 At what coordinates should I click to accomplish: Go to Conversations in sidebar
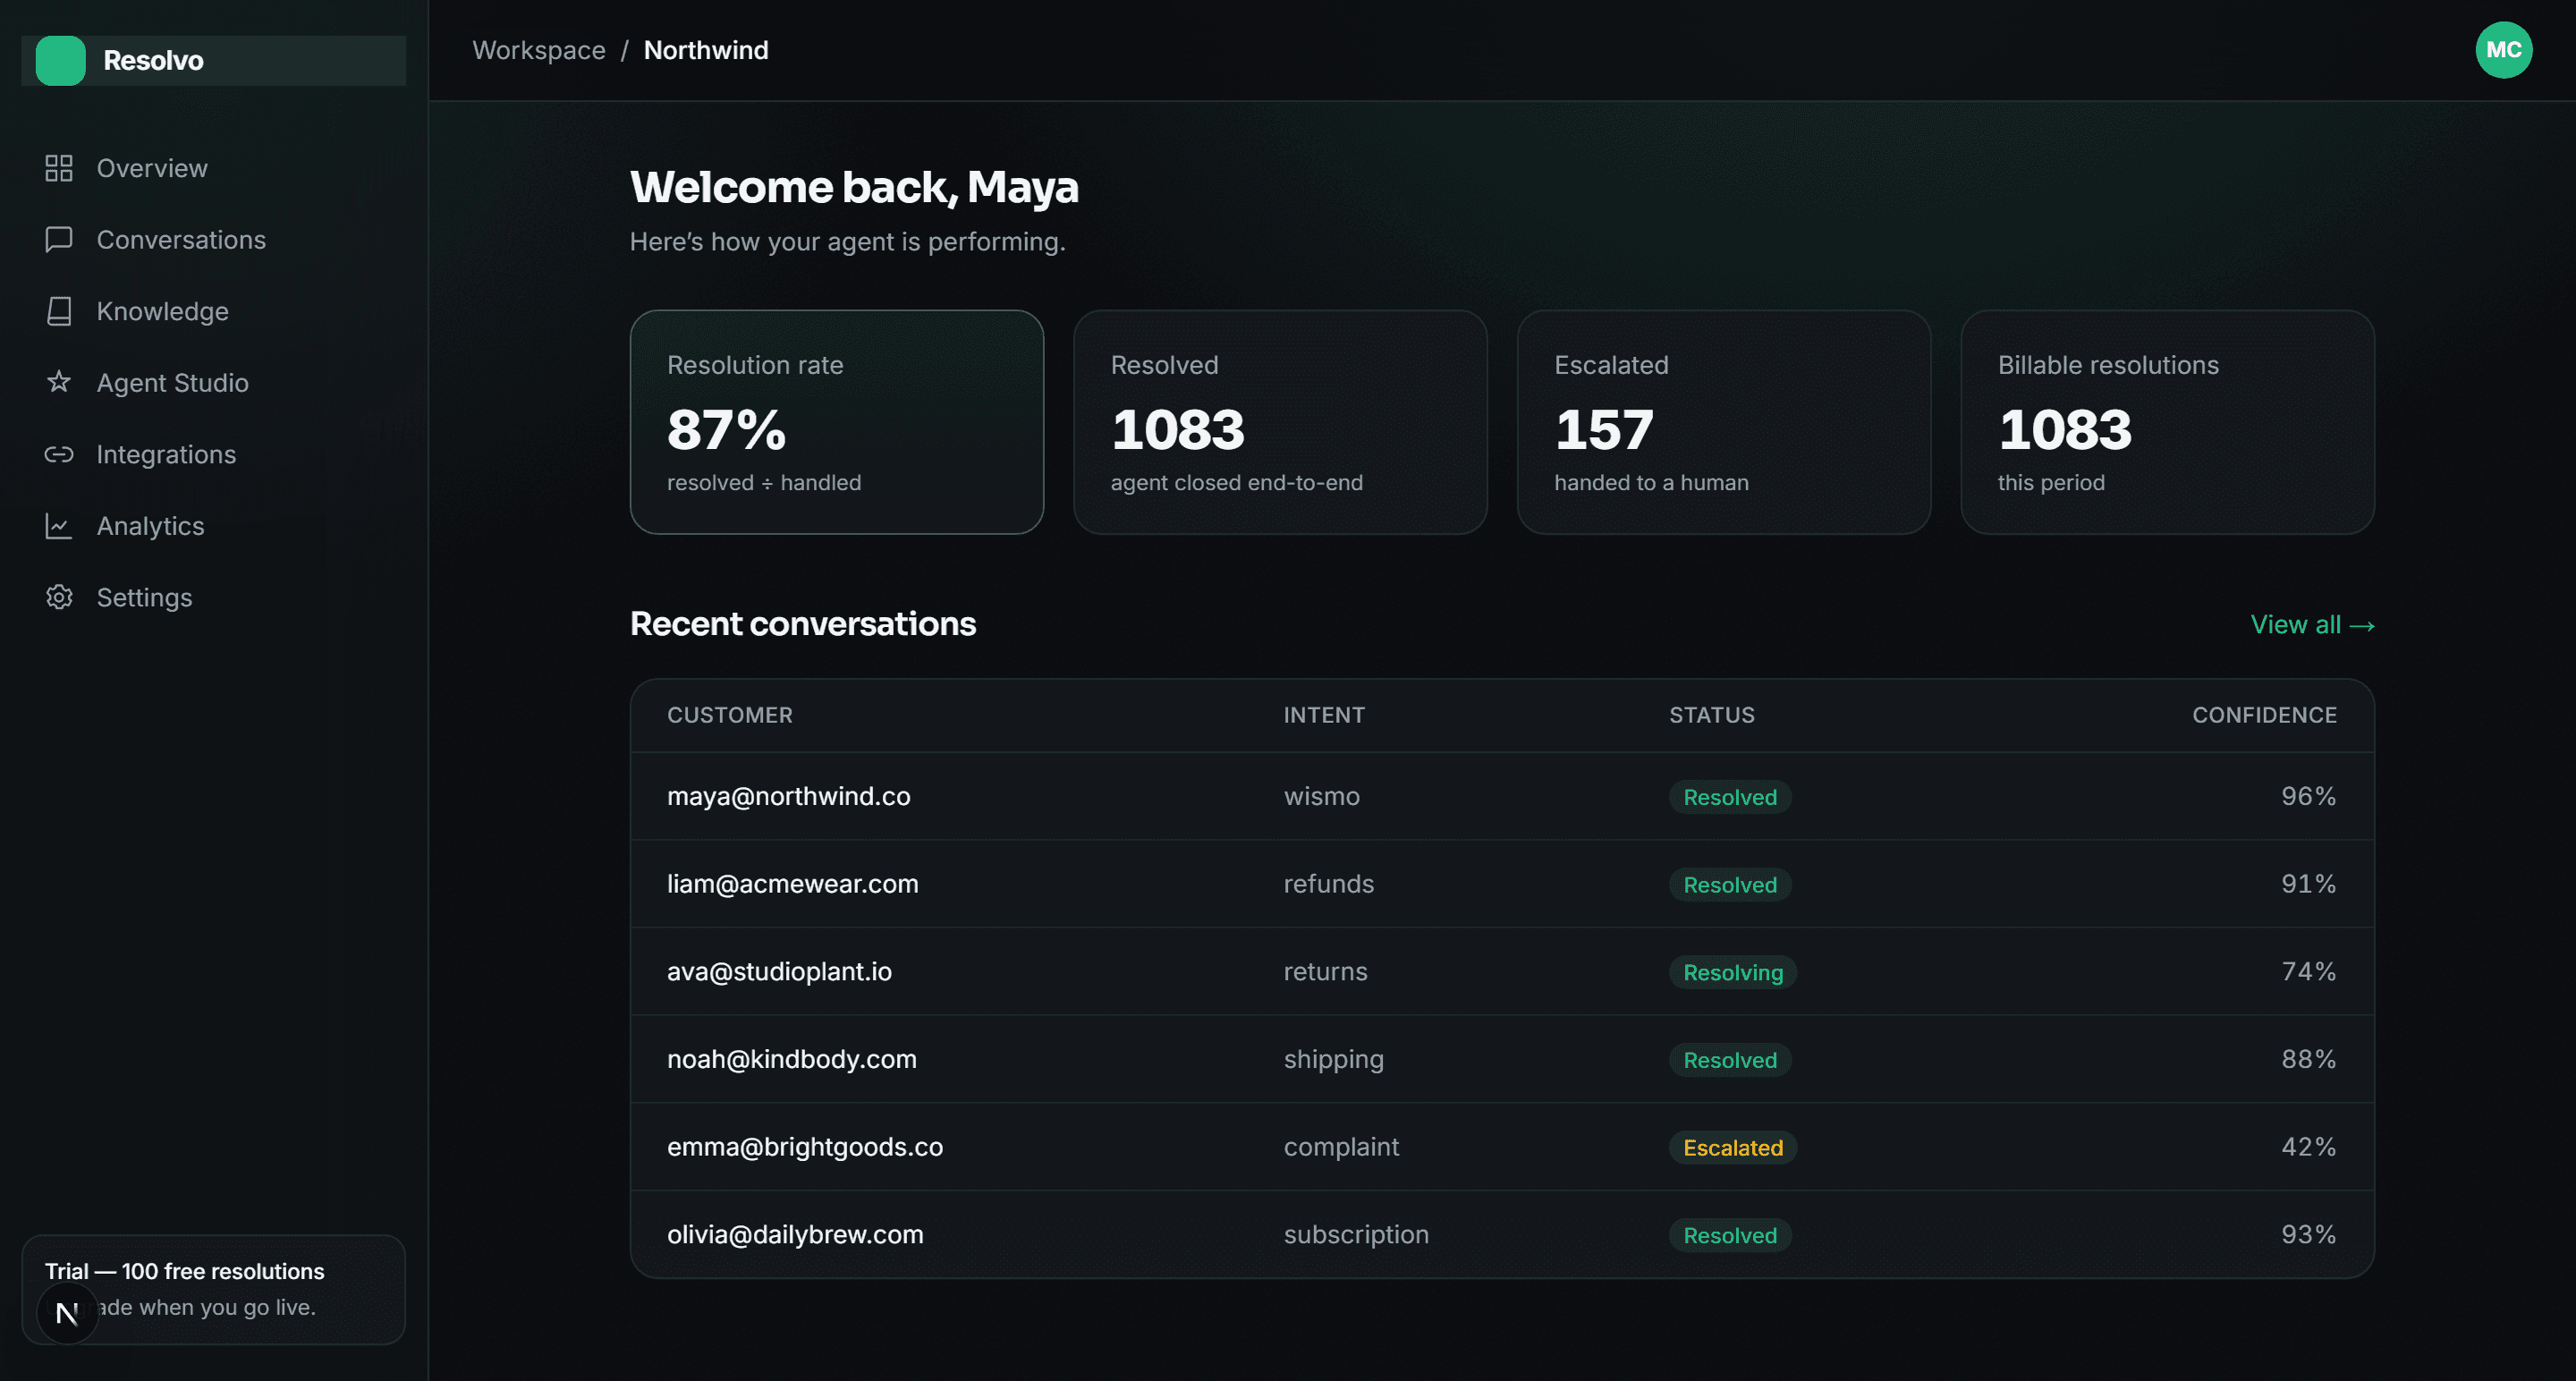(213, 240)
